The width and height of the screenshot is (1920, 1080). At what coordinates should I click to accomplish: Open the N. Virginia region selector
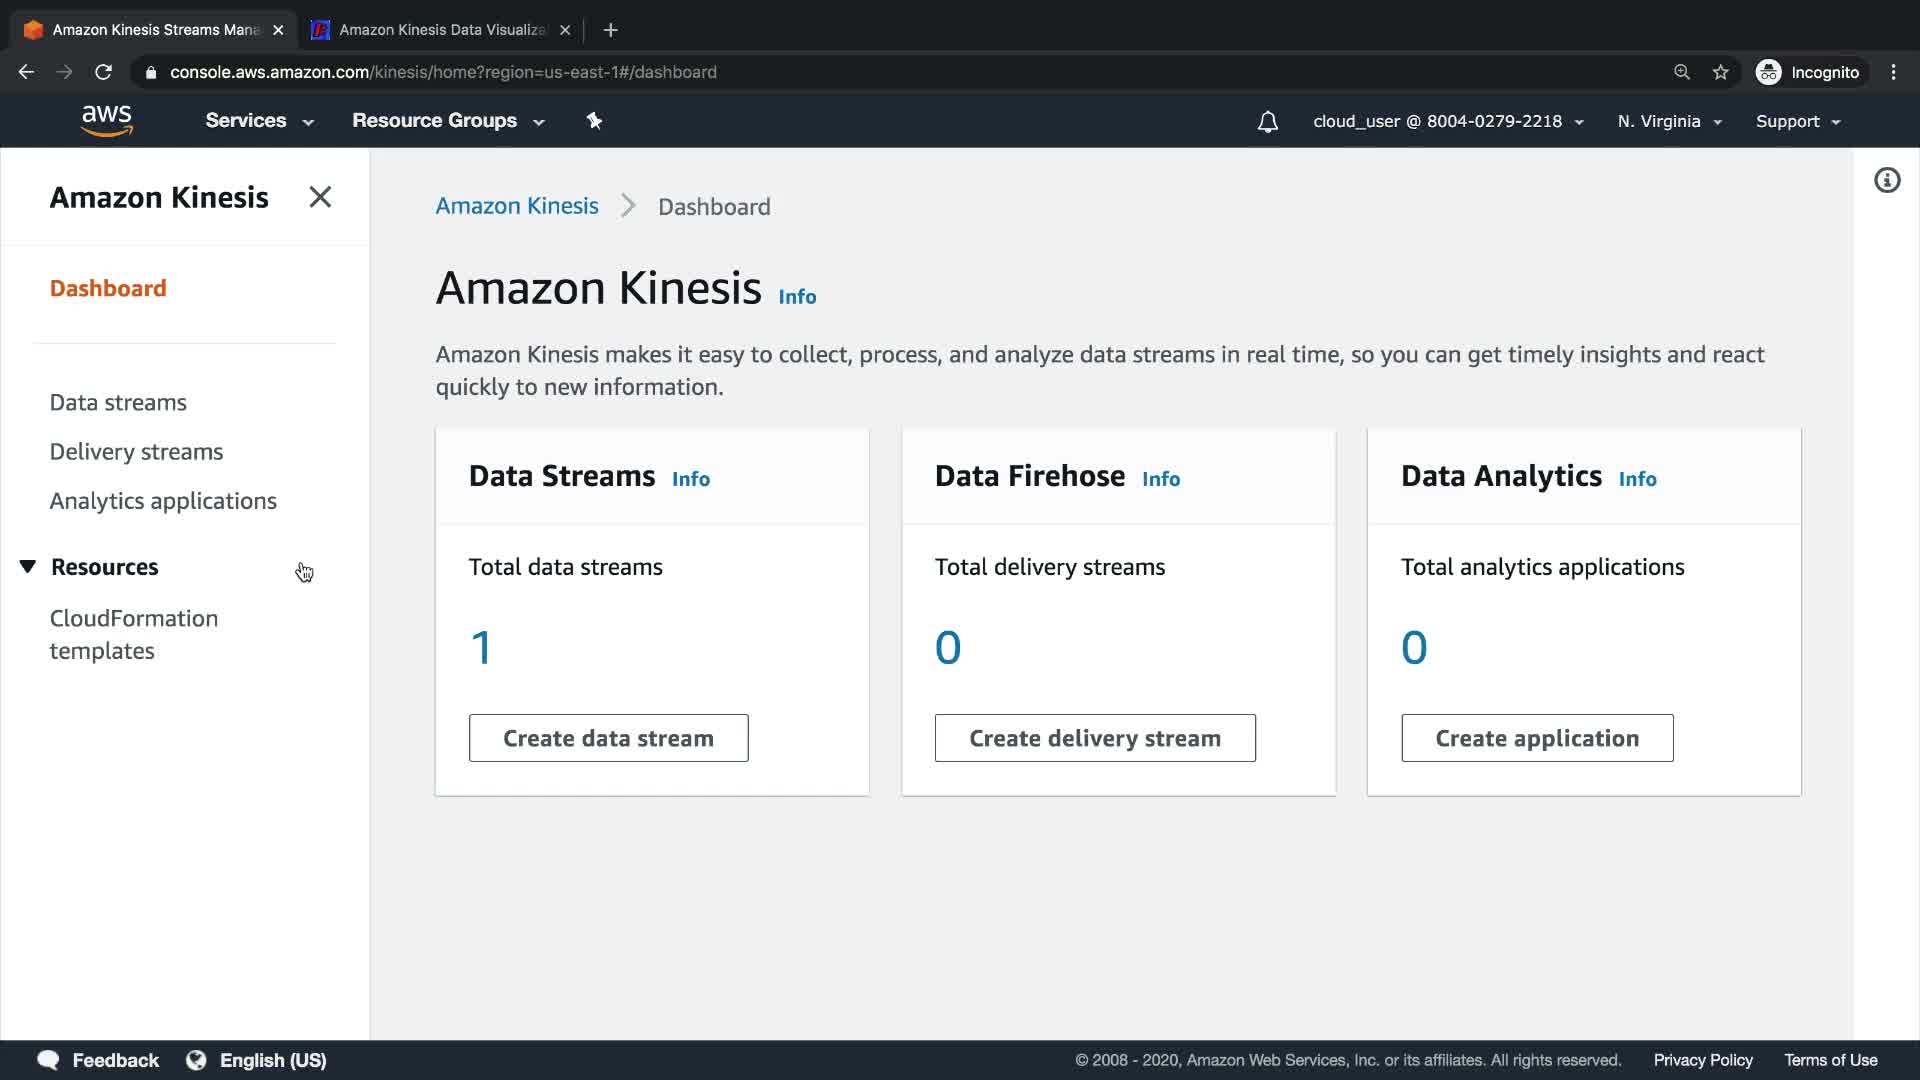click(1668, 121)
